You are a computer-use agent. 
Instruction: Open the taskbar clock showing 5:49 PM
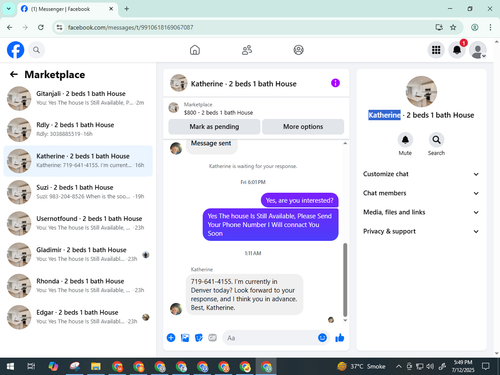(x=463, y=366)
